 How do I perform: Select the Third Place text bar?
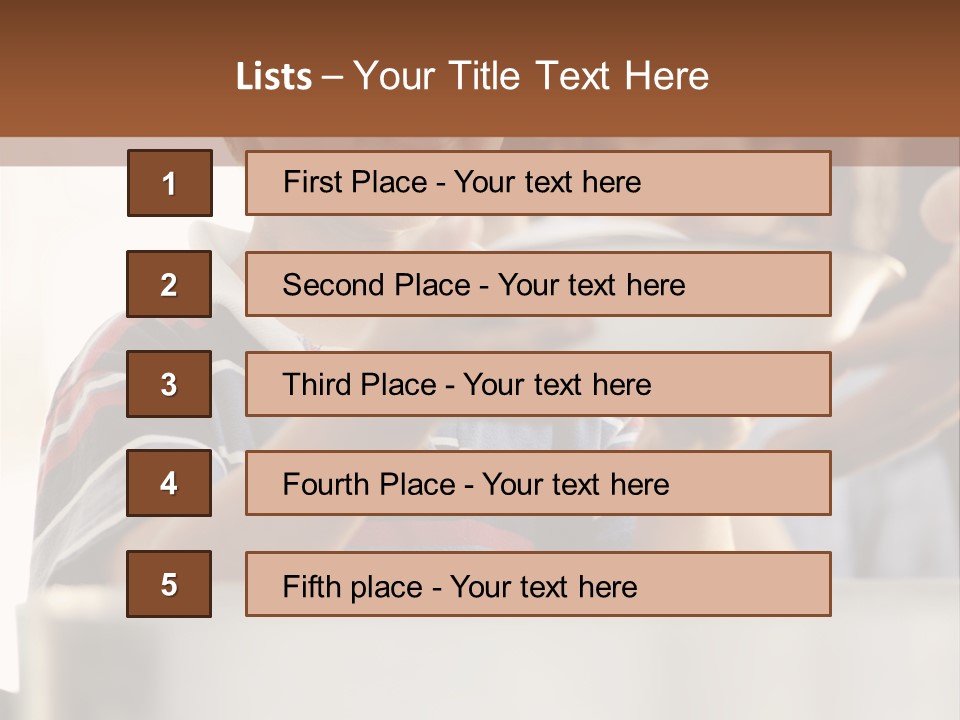click(x=538, y=384)
